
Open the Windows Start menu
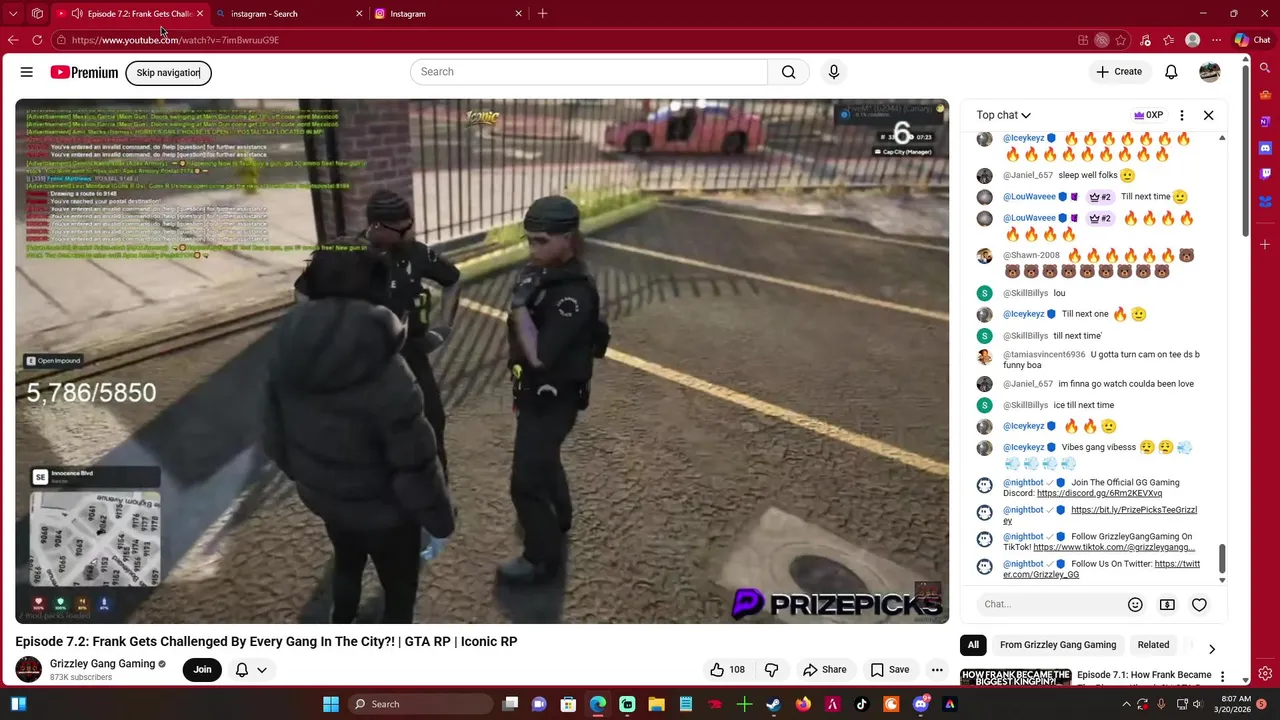point(331,704)
